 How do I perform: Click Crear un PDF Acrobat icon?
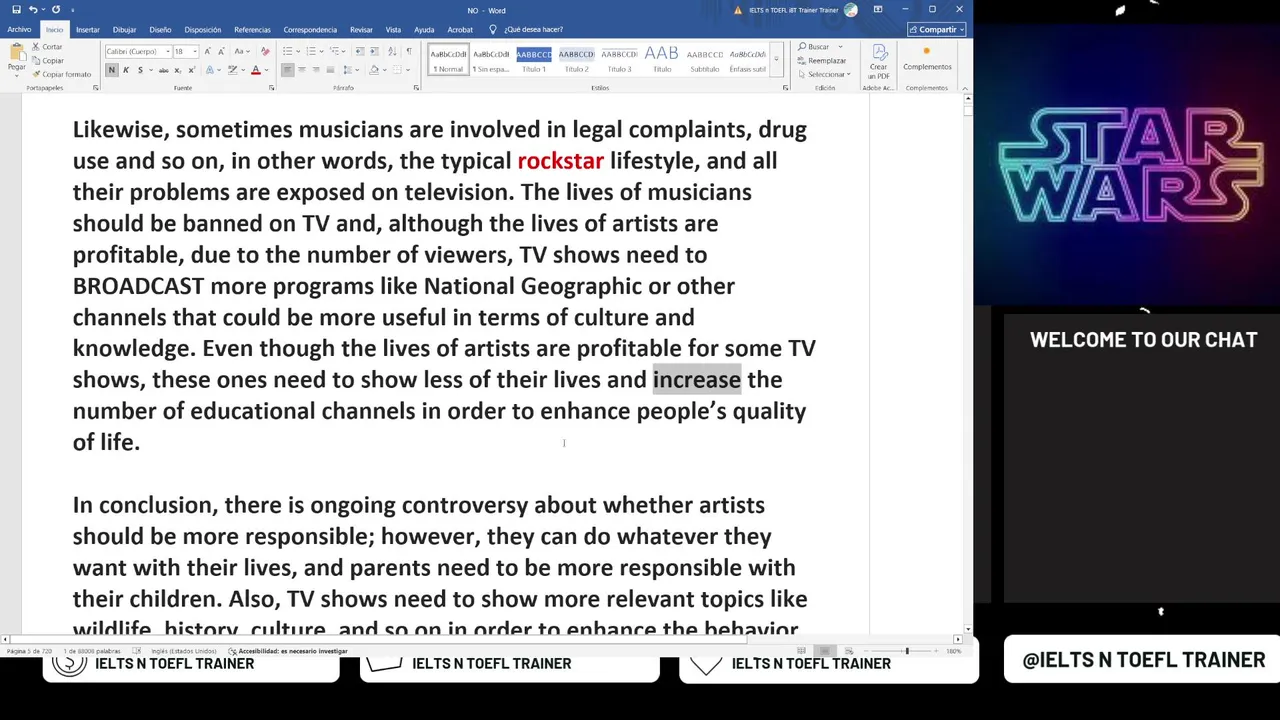coord(878,62)
